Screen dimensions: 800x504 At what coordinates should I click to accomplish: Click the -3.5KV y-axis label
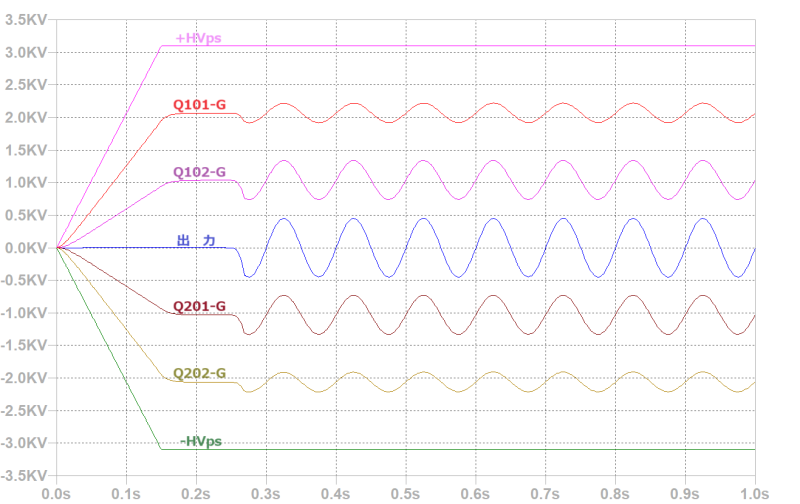(24, 476)
